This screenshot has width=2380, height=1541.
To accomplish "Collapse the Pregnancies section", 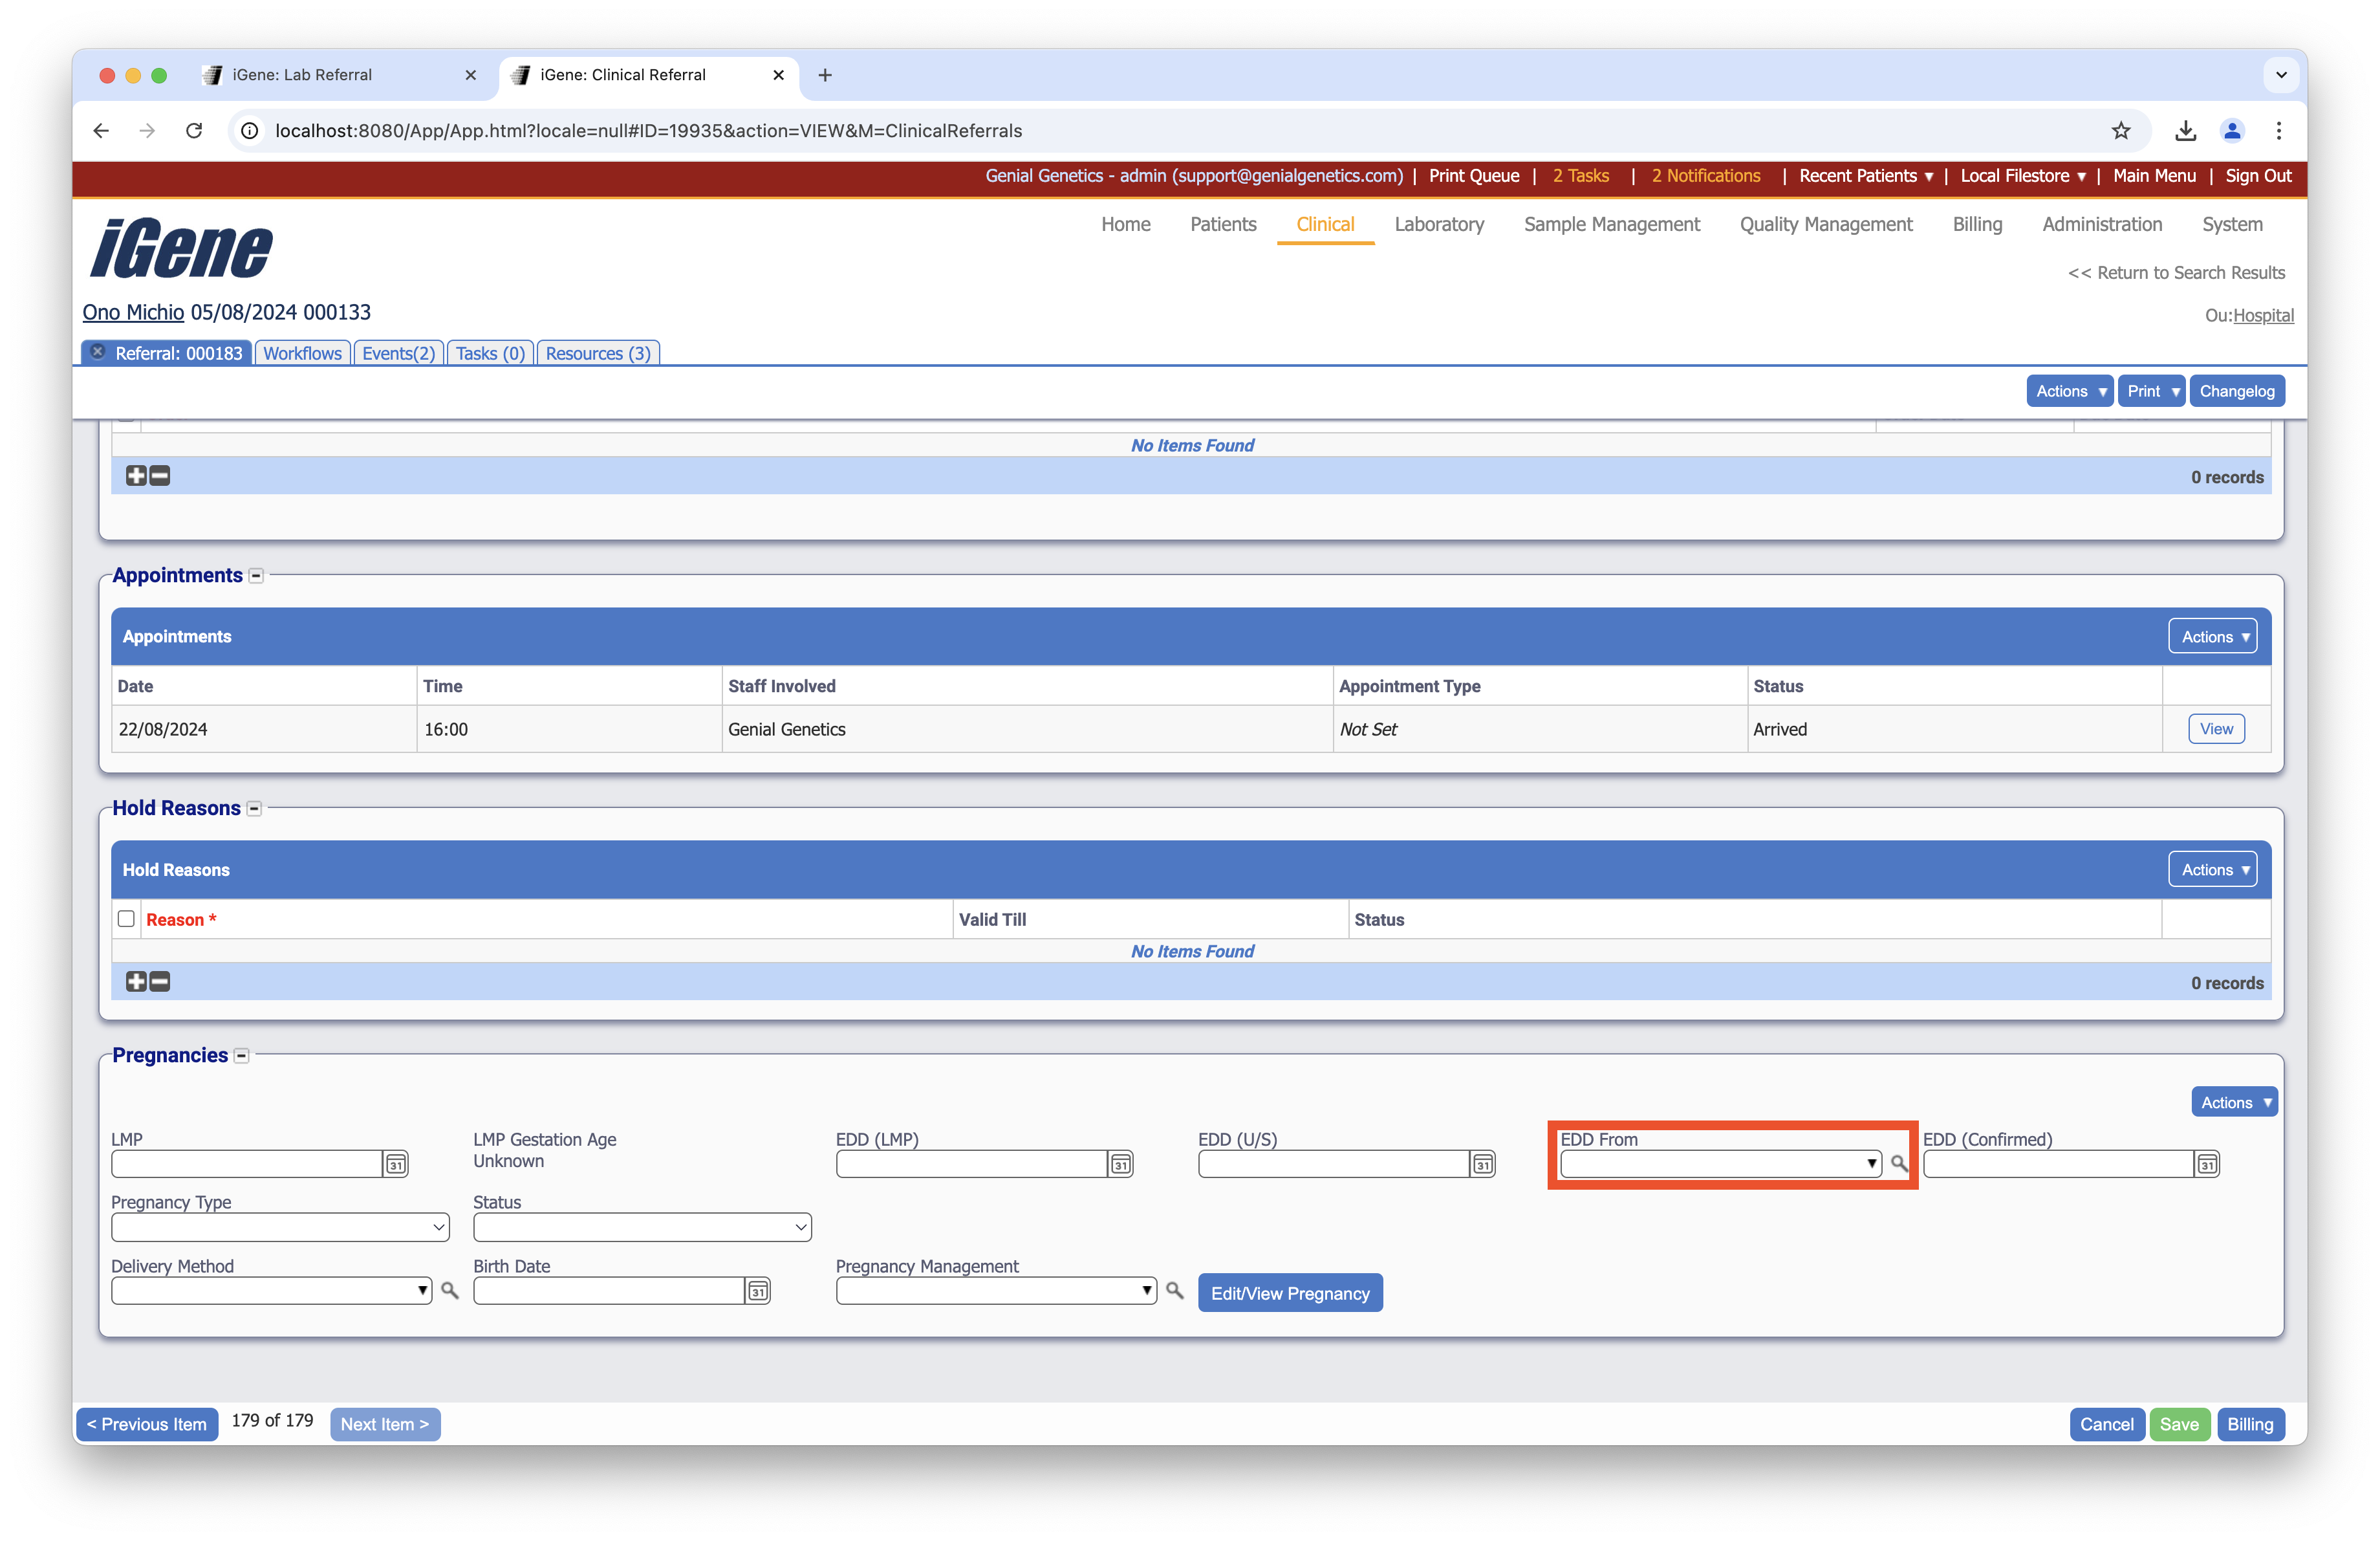I will 241,1056.
